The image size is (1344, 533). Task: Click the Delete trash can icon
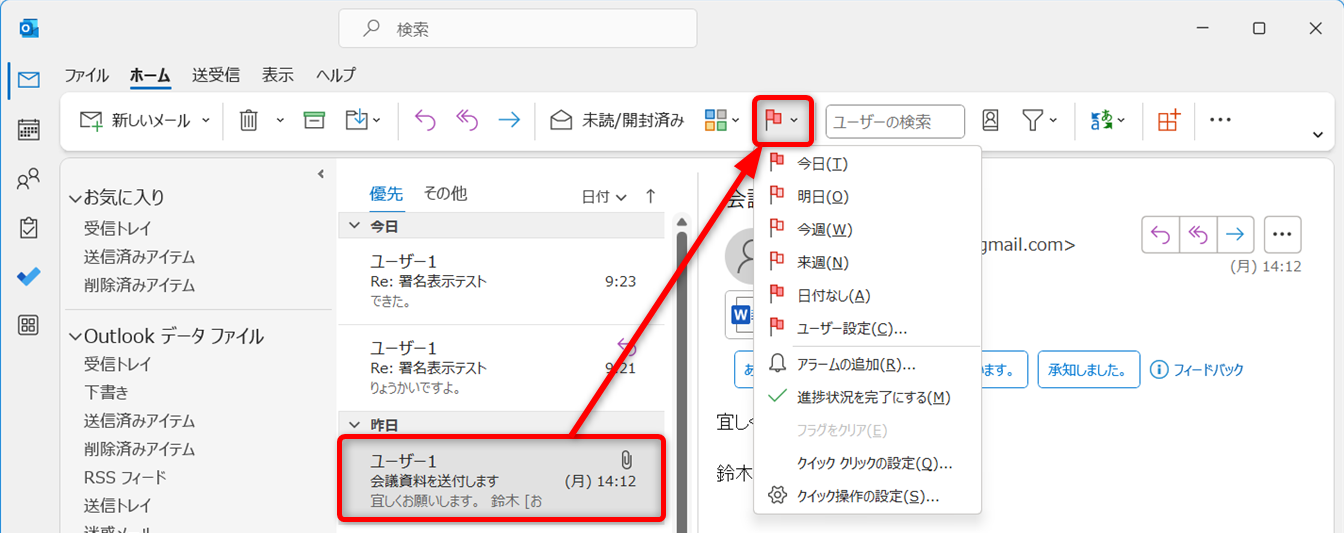[249, 121]
